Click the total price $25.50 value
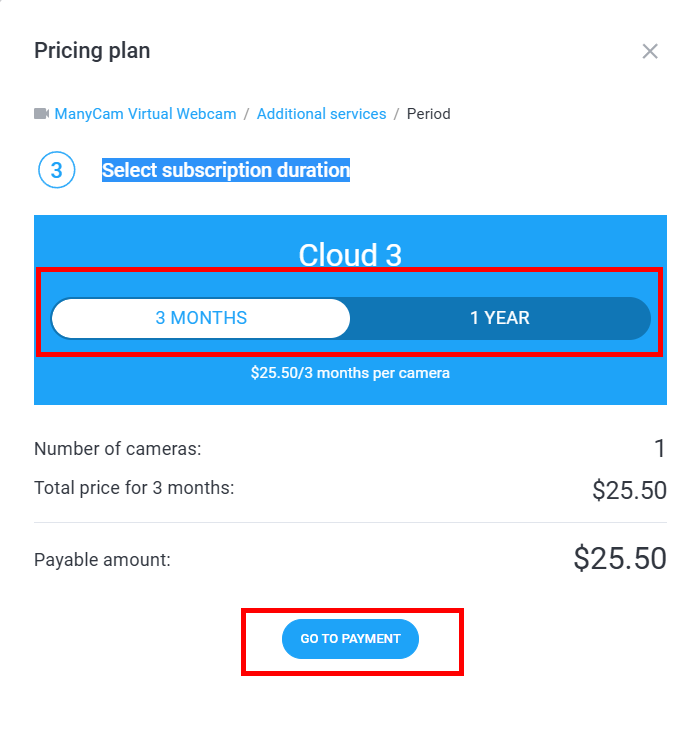The height and width of the screenshot is (737, 699). coord(629,490)
